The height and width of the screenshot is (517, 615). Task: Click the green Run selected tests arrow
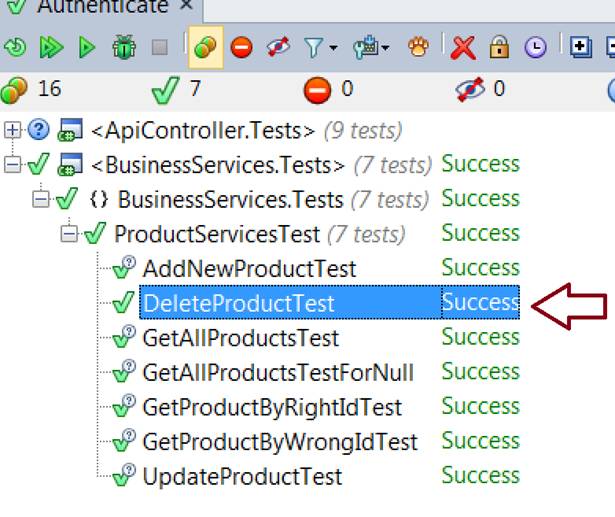tap(88, 46)
